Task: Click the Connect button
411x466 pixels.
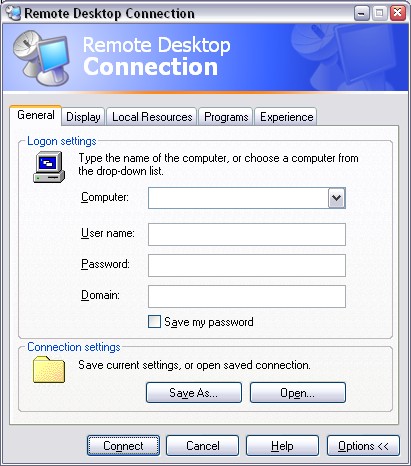Action: pos(123,446)
